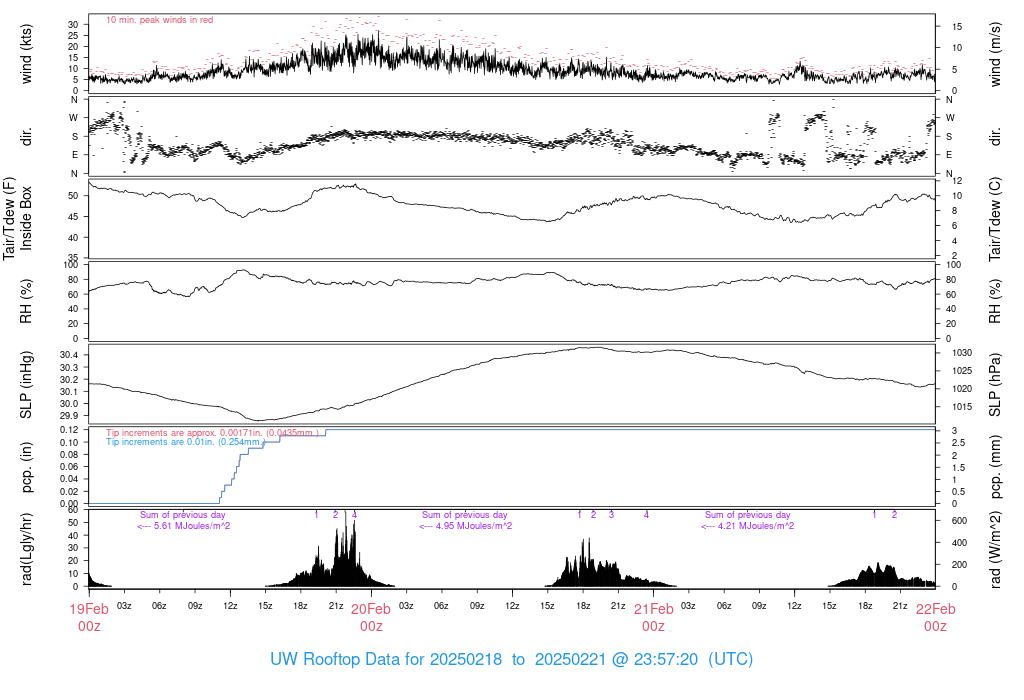
Task: Click the '4.21 MJoules/m^2' previous-day sum
Action: pyautogui.click(x=748, y=526)
